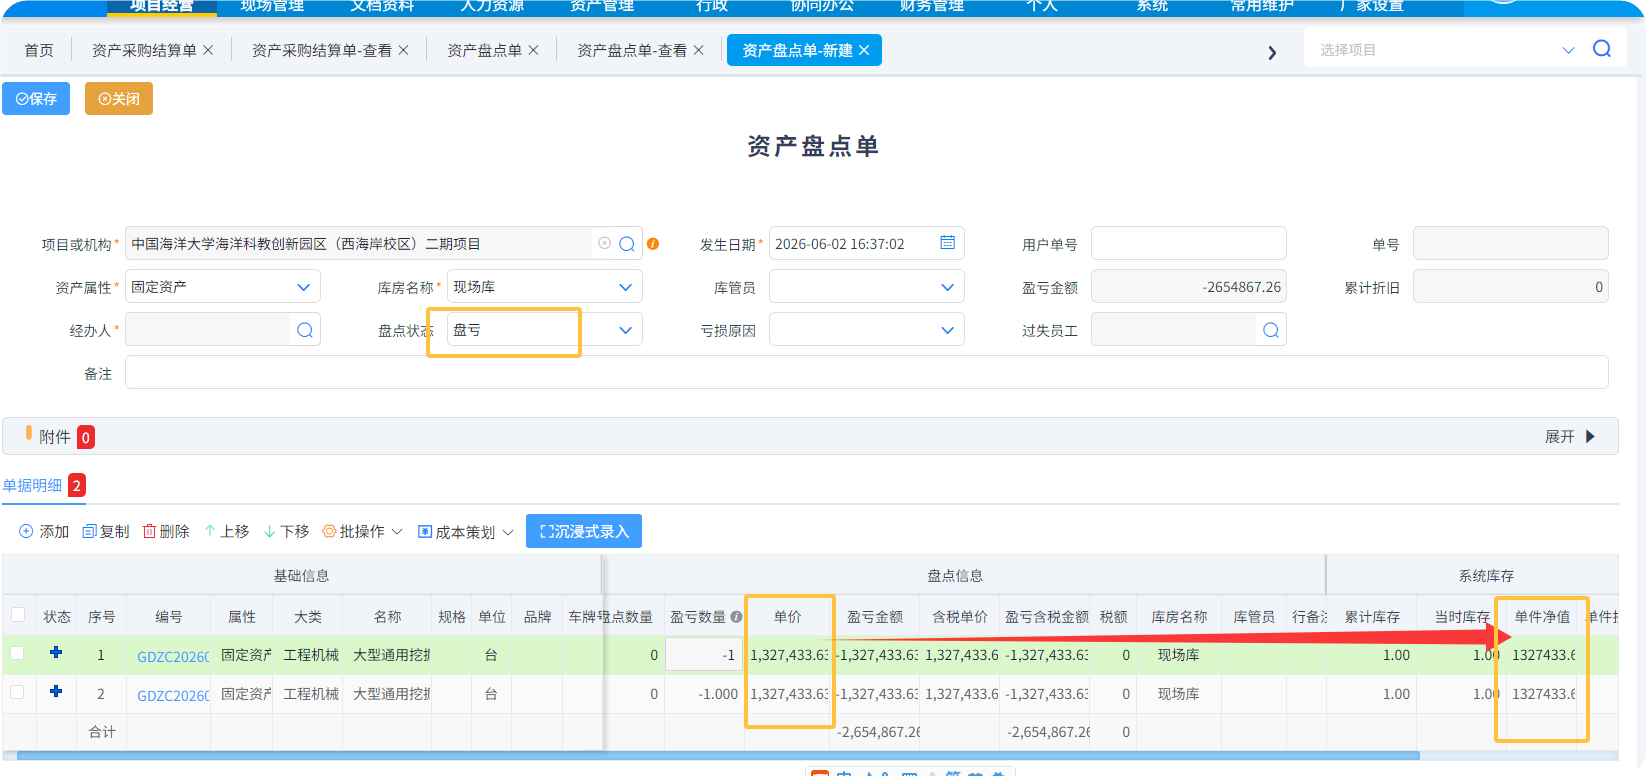The image size is (1646, 776).
Task: Toggle the select-all checkbox in table header
Action: tap(18, 615)
